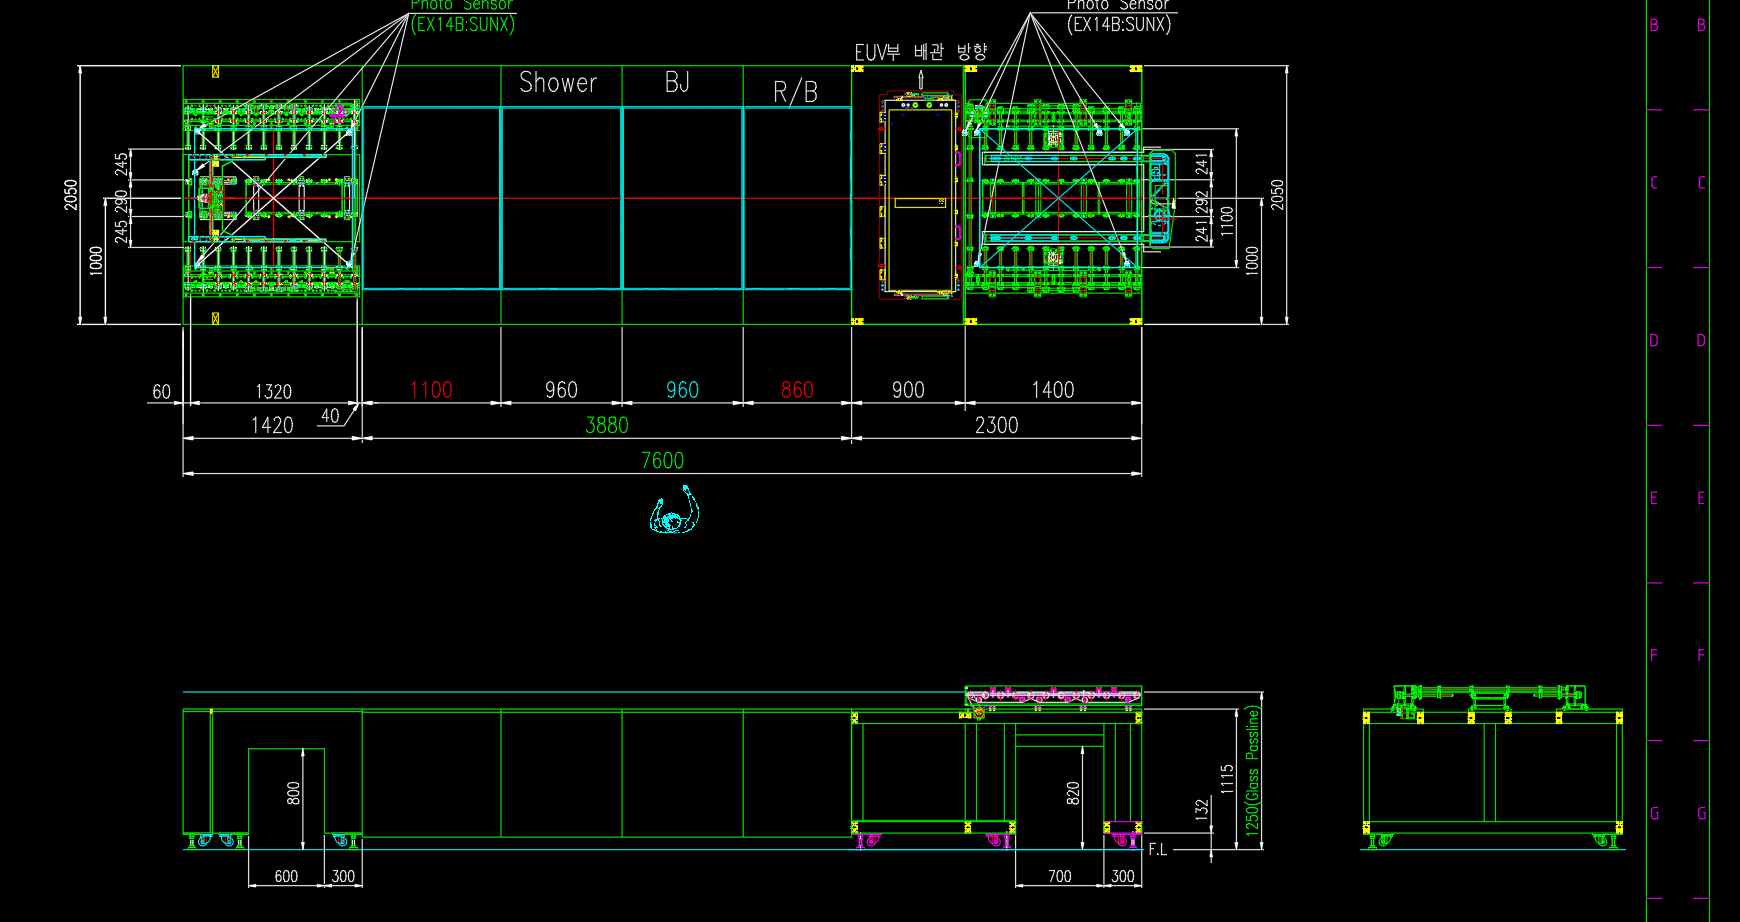The image size is (1740, 922).
Task: Select the red "860" dimension text
Action: click(797, 390)
